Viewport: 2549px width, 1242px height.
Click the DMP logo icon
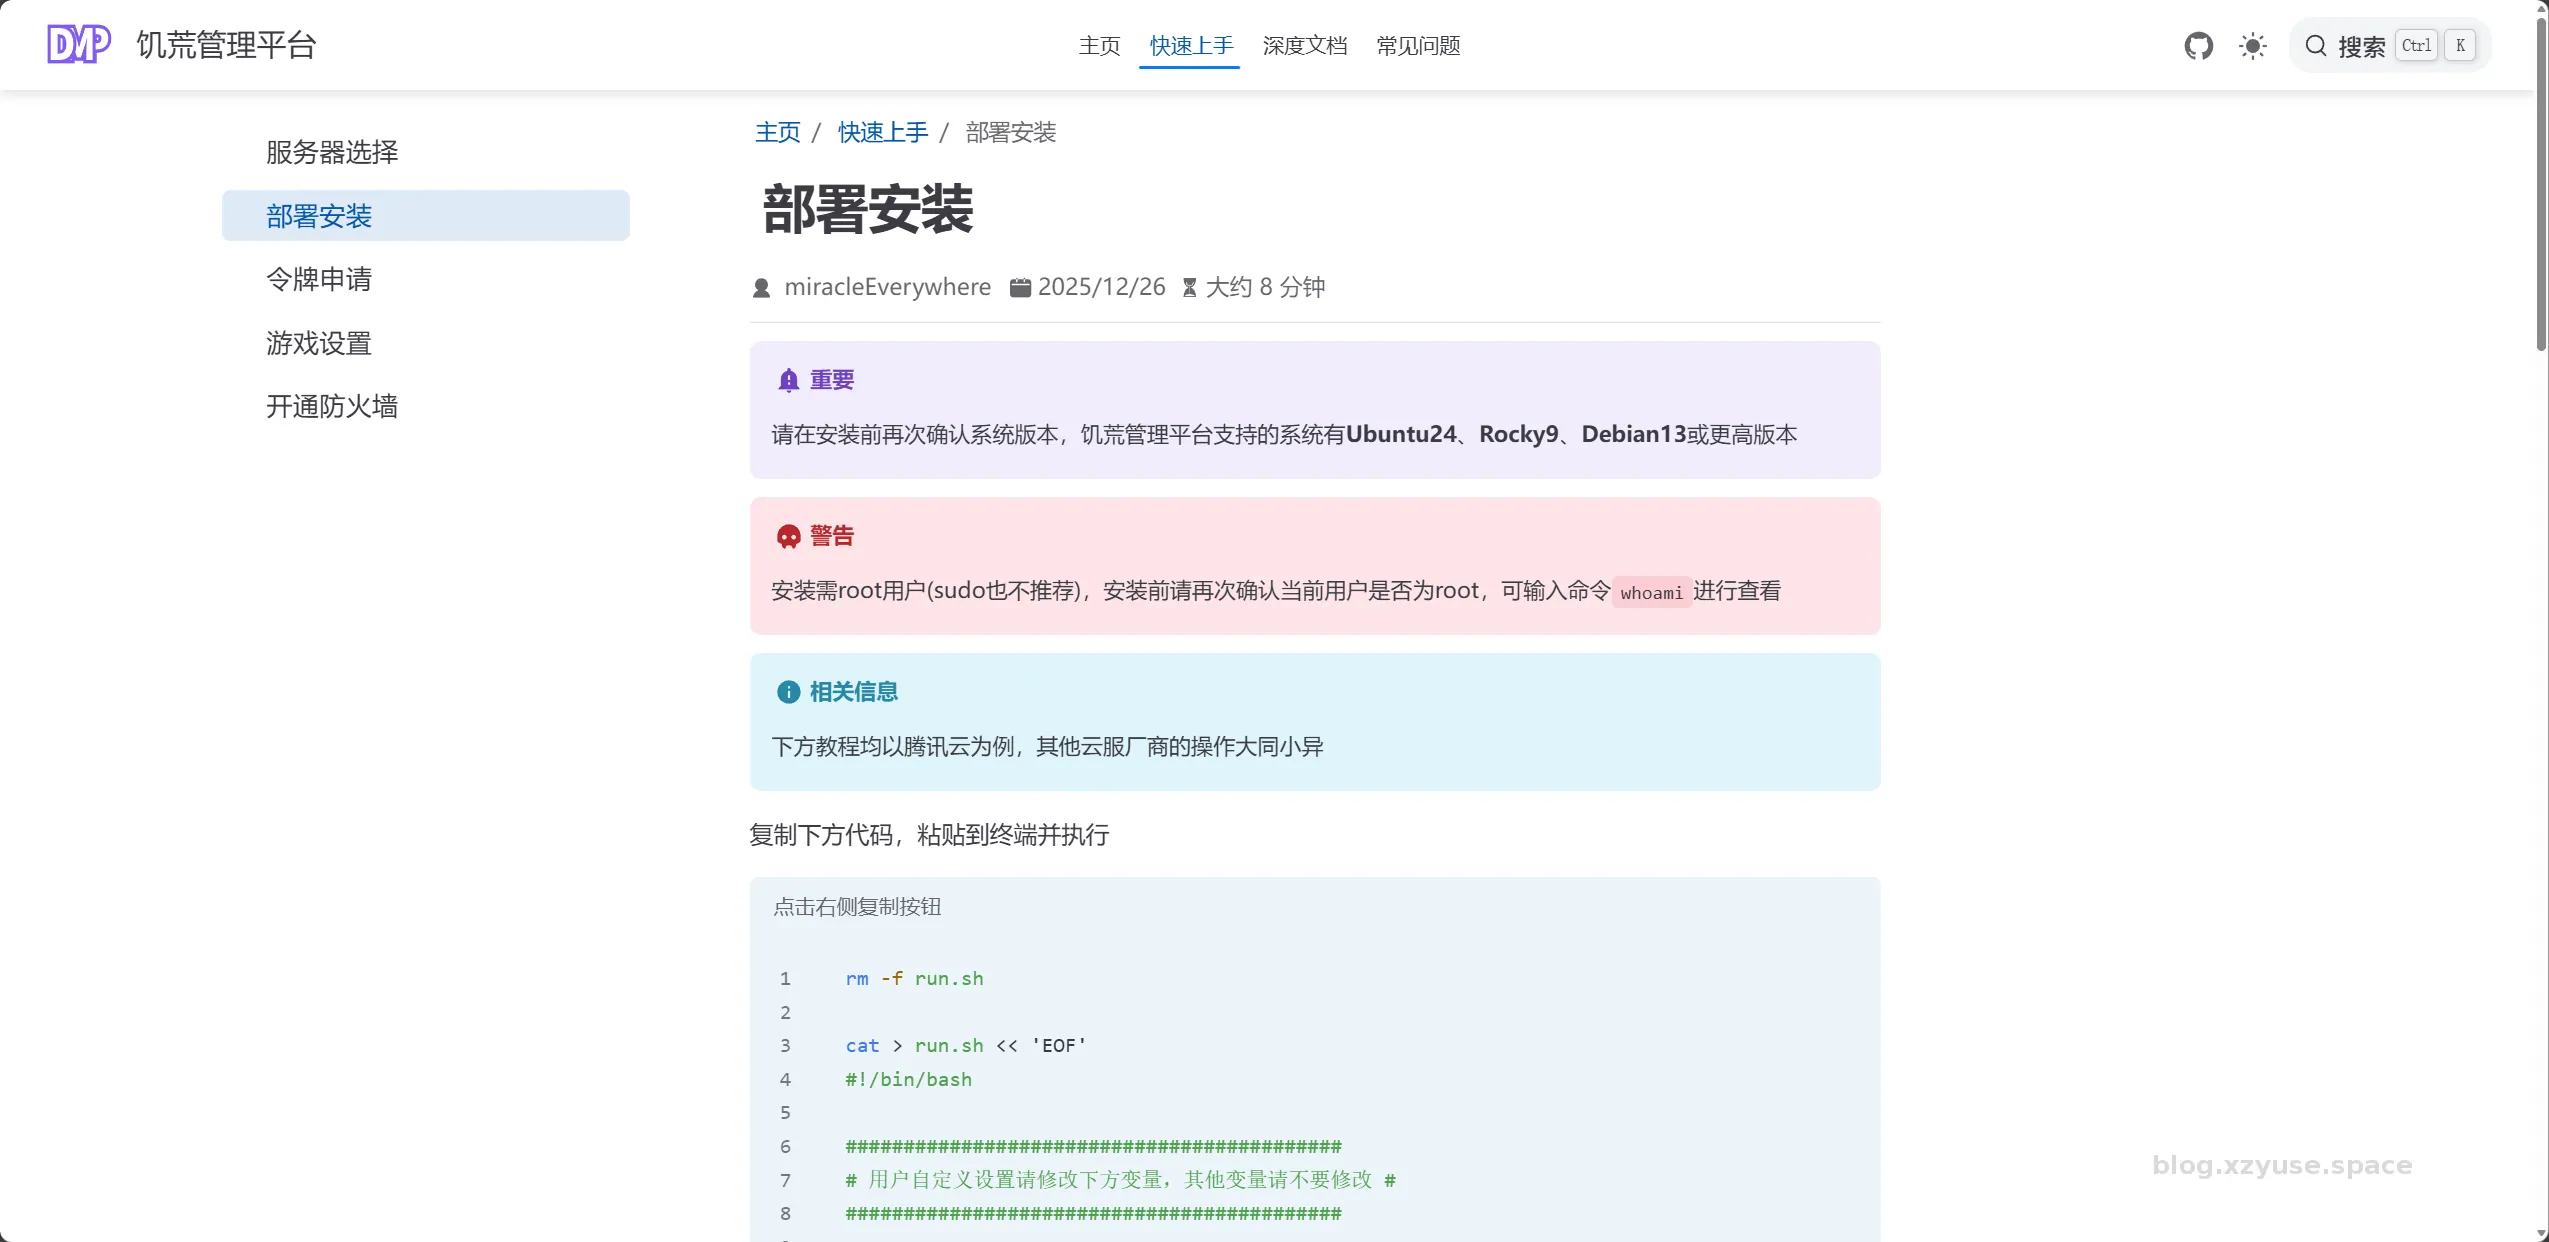(78, 45)
